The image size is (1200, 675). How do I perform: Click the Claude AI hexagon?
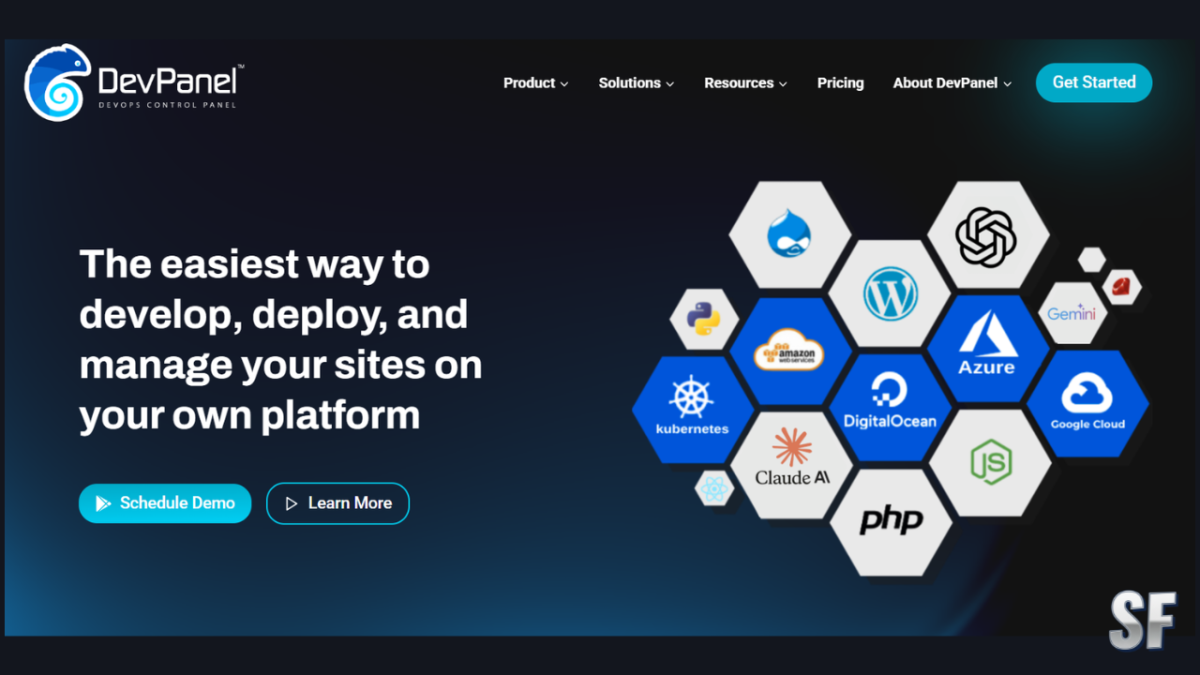pyautogui.click(x=792, y=464)
